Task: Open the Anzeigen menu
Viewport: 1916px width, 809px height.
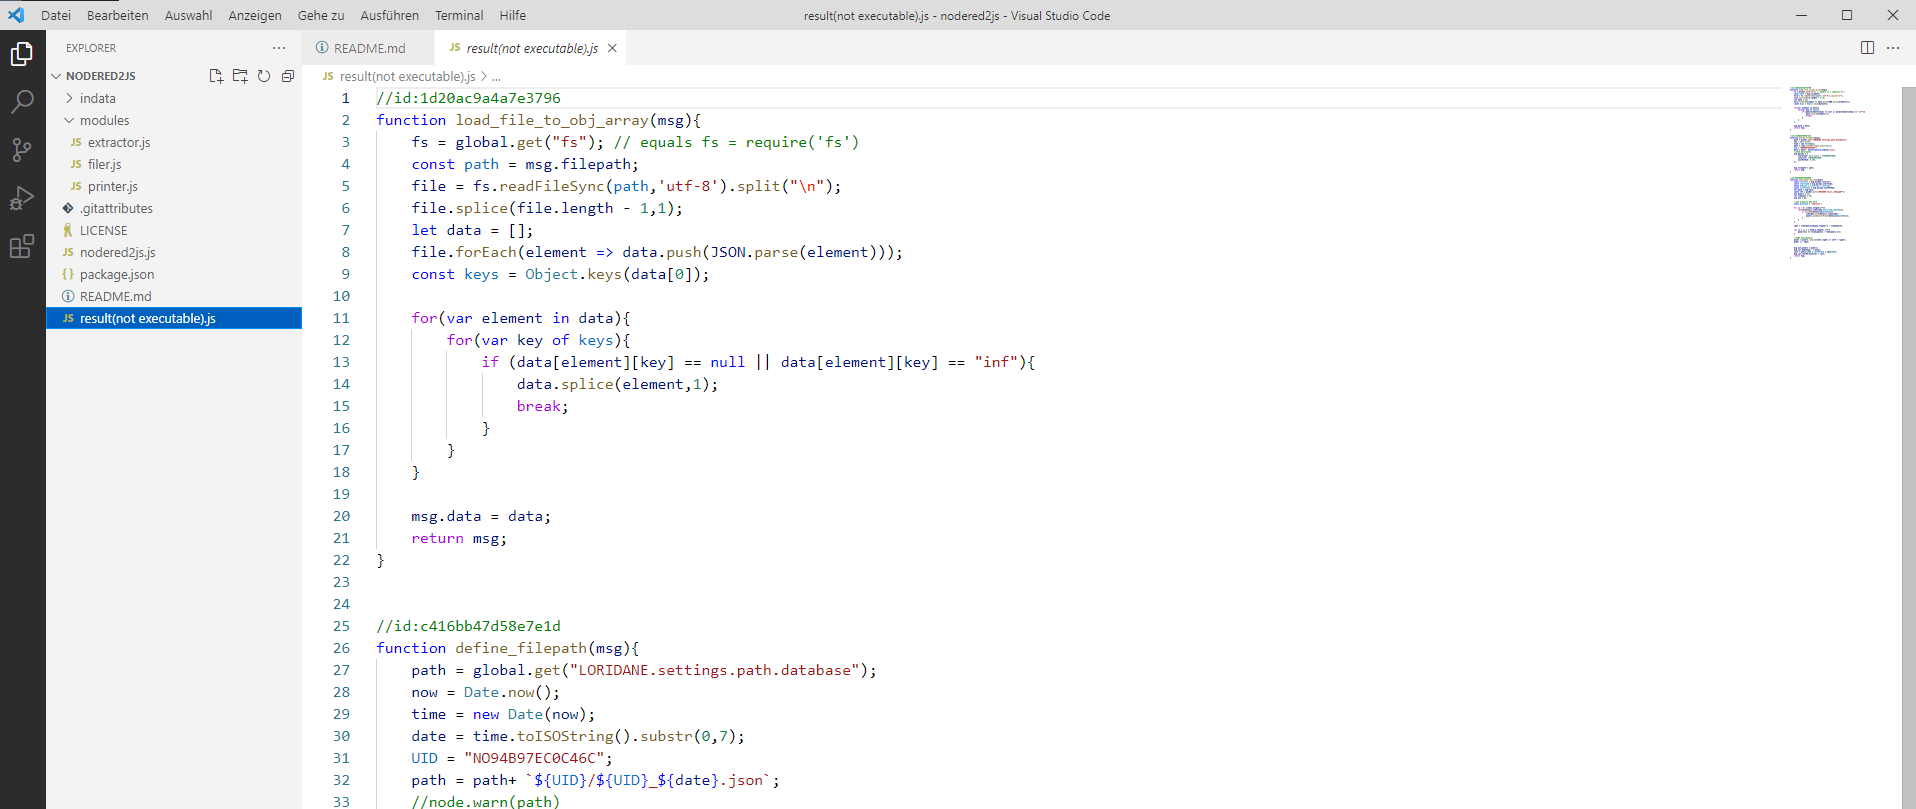Action: [x=255, y=15]
